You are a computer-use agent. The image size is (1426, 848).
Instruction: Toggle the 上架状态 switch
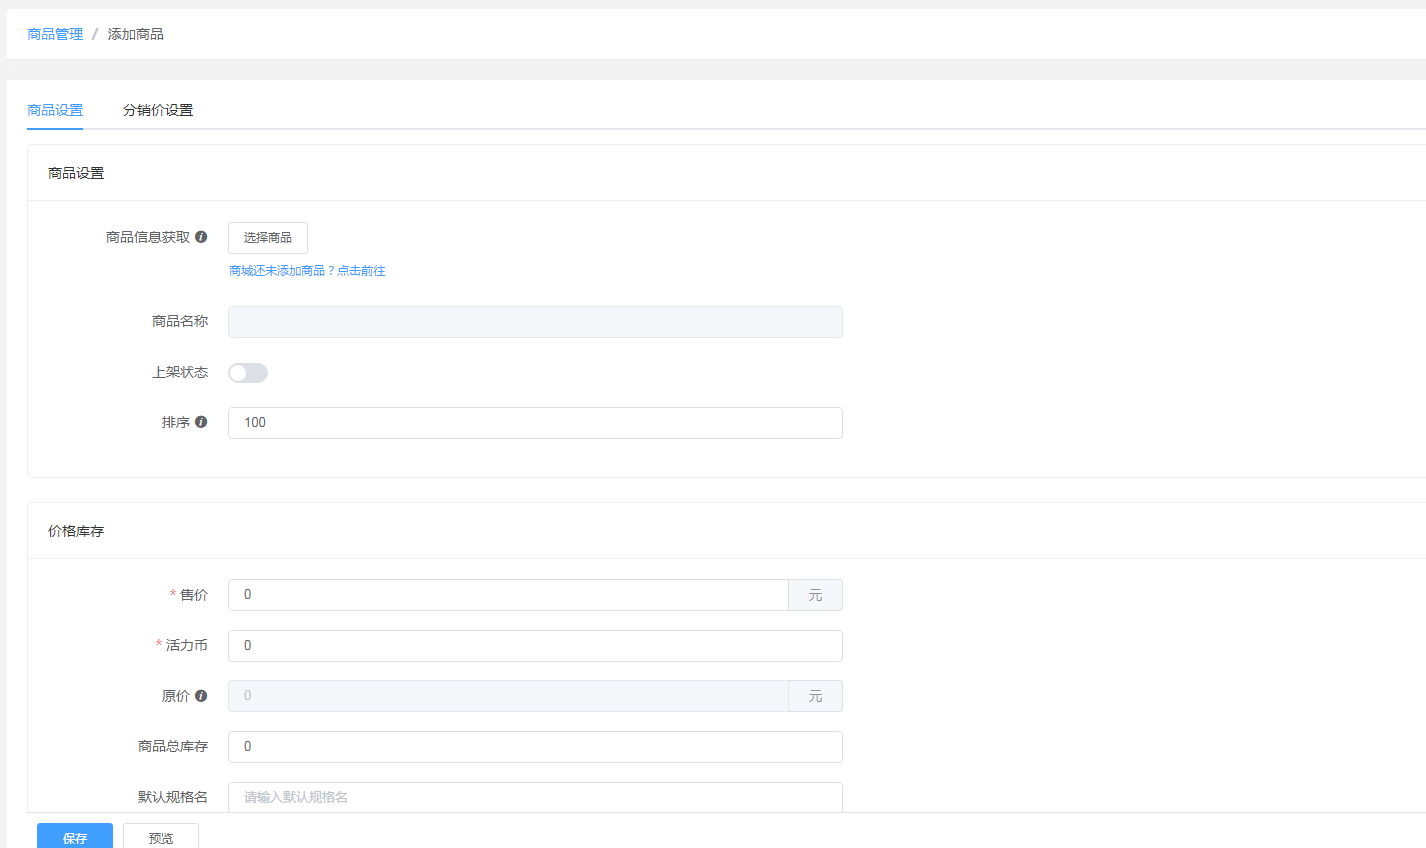coord(248,373)
